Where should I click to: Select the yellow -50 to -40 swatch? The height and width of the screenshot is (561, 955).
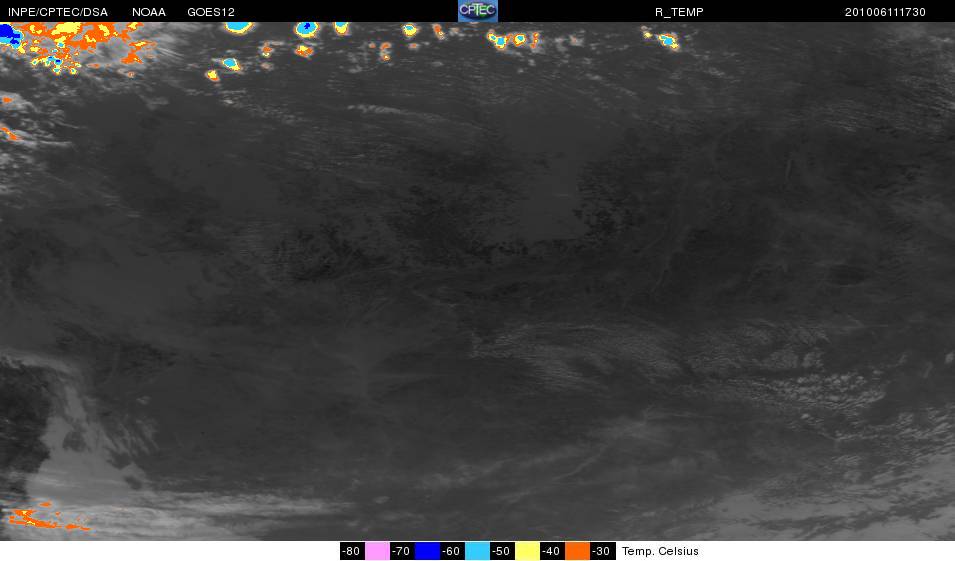[x=527, y=551]
